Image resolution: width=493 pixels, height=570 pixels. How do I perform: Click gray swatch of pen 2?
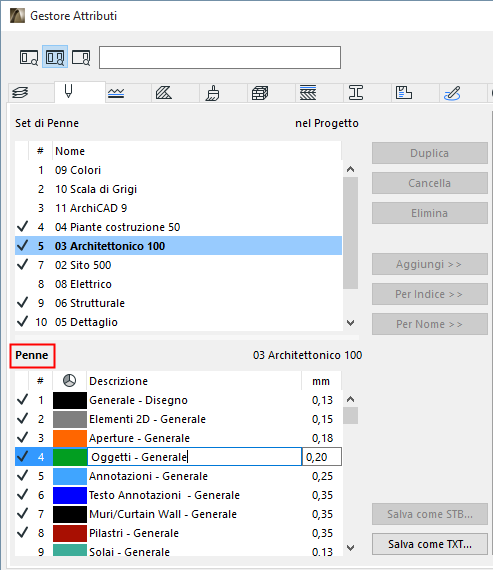coord(70,419)
